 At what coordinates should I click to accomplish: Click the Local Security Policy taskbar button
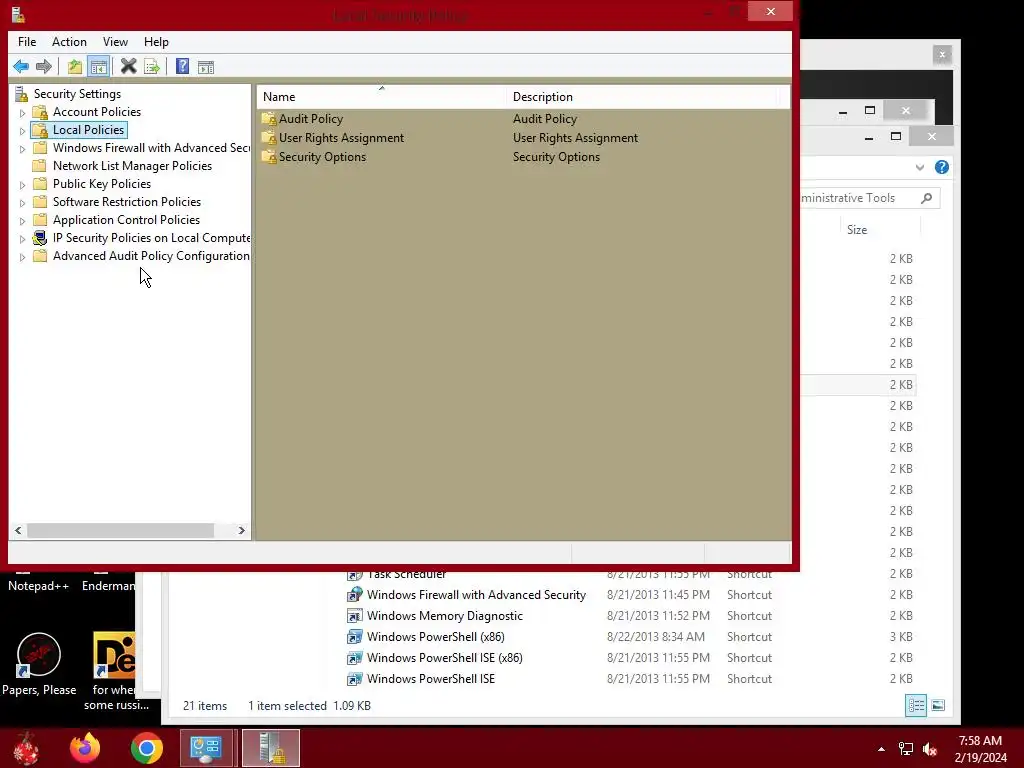click(270, 748)
